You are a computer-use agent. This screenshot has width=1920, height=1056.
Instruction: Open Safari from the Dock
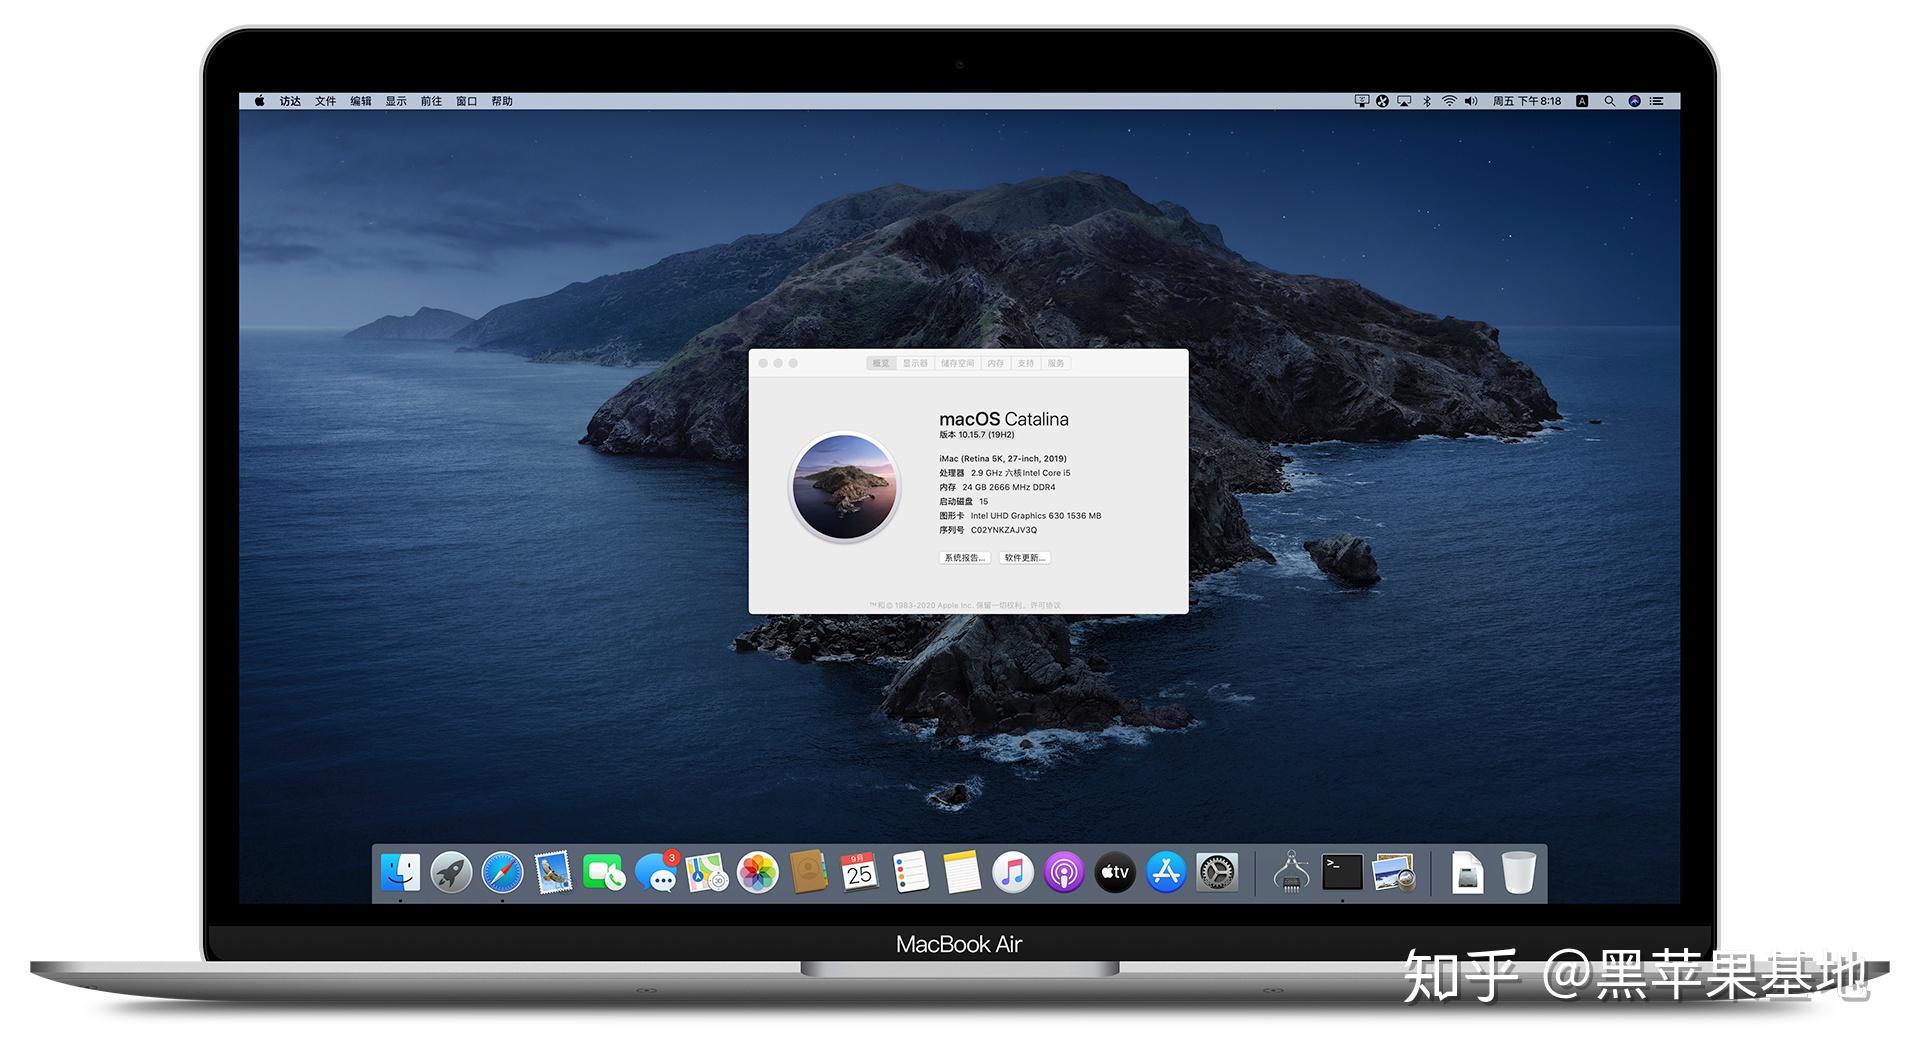(502, 872)
